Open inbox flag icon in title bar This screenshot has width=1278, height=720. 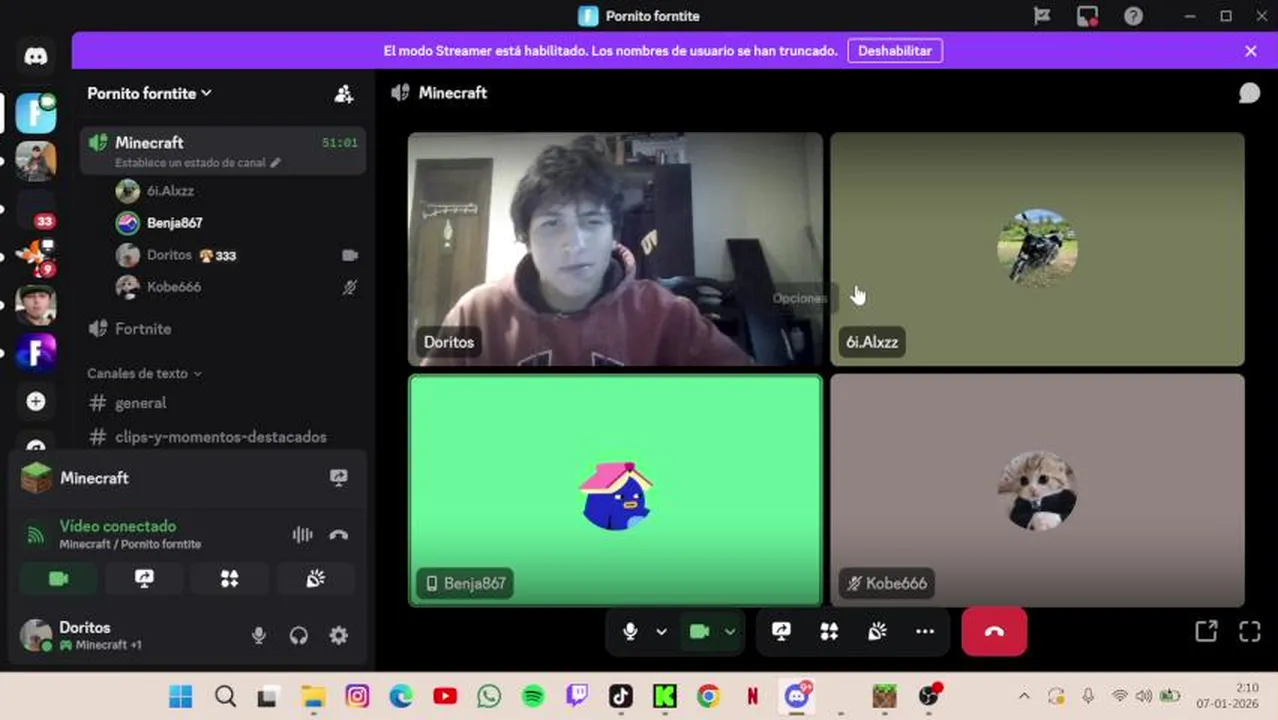click(1041, 16)
